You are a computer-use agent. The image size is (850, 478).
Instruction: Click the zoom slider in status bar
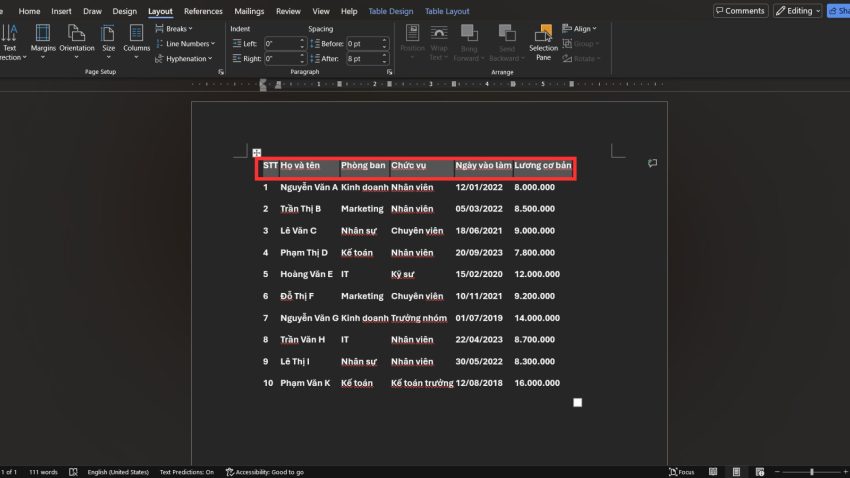click(811, 471)
